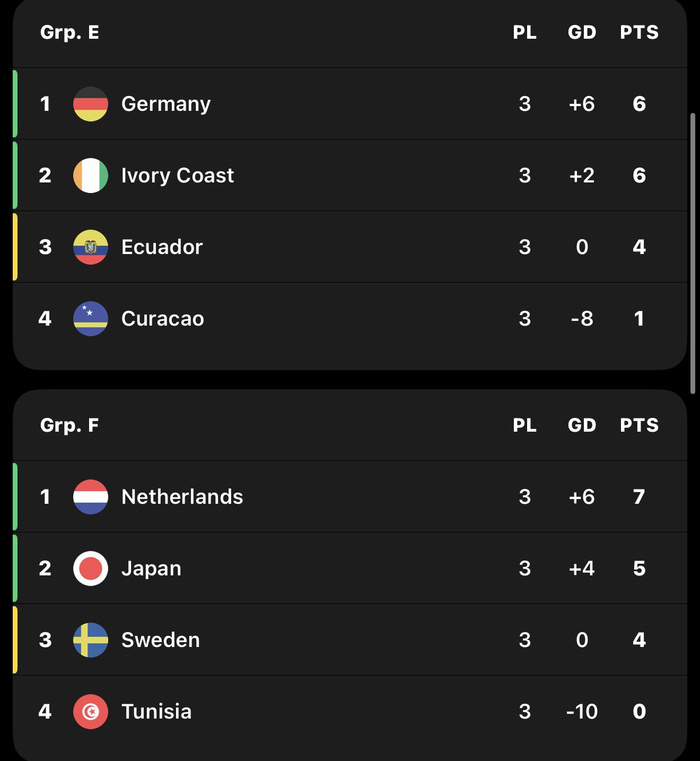Screen dimensions: 700x761
Task: Tap the Japan flag icon
Action: [x=90, y=568]
